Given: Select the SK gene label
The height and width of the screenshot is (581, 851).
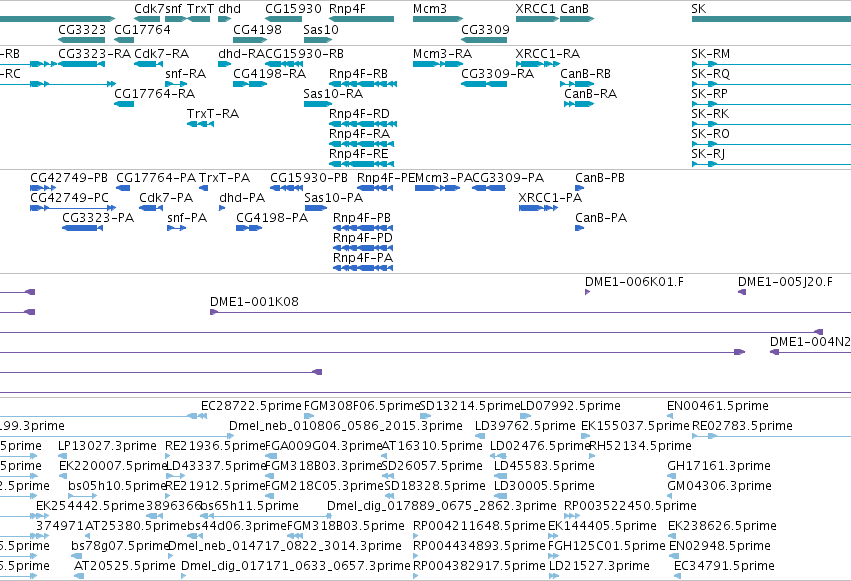Looking at the screenshot, I should [698, 9].
